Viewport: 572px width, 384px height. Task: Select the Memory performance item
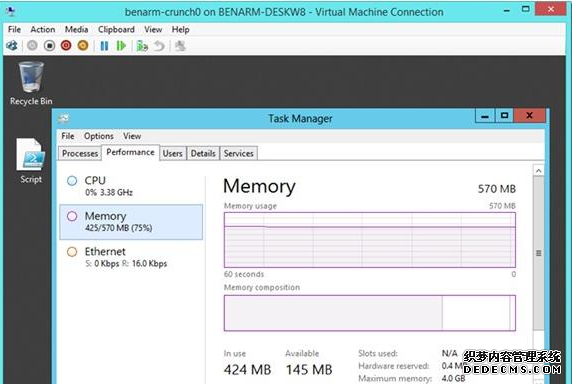[x=131, y=222]
